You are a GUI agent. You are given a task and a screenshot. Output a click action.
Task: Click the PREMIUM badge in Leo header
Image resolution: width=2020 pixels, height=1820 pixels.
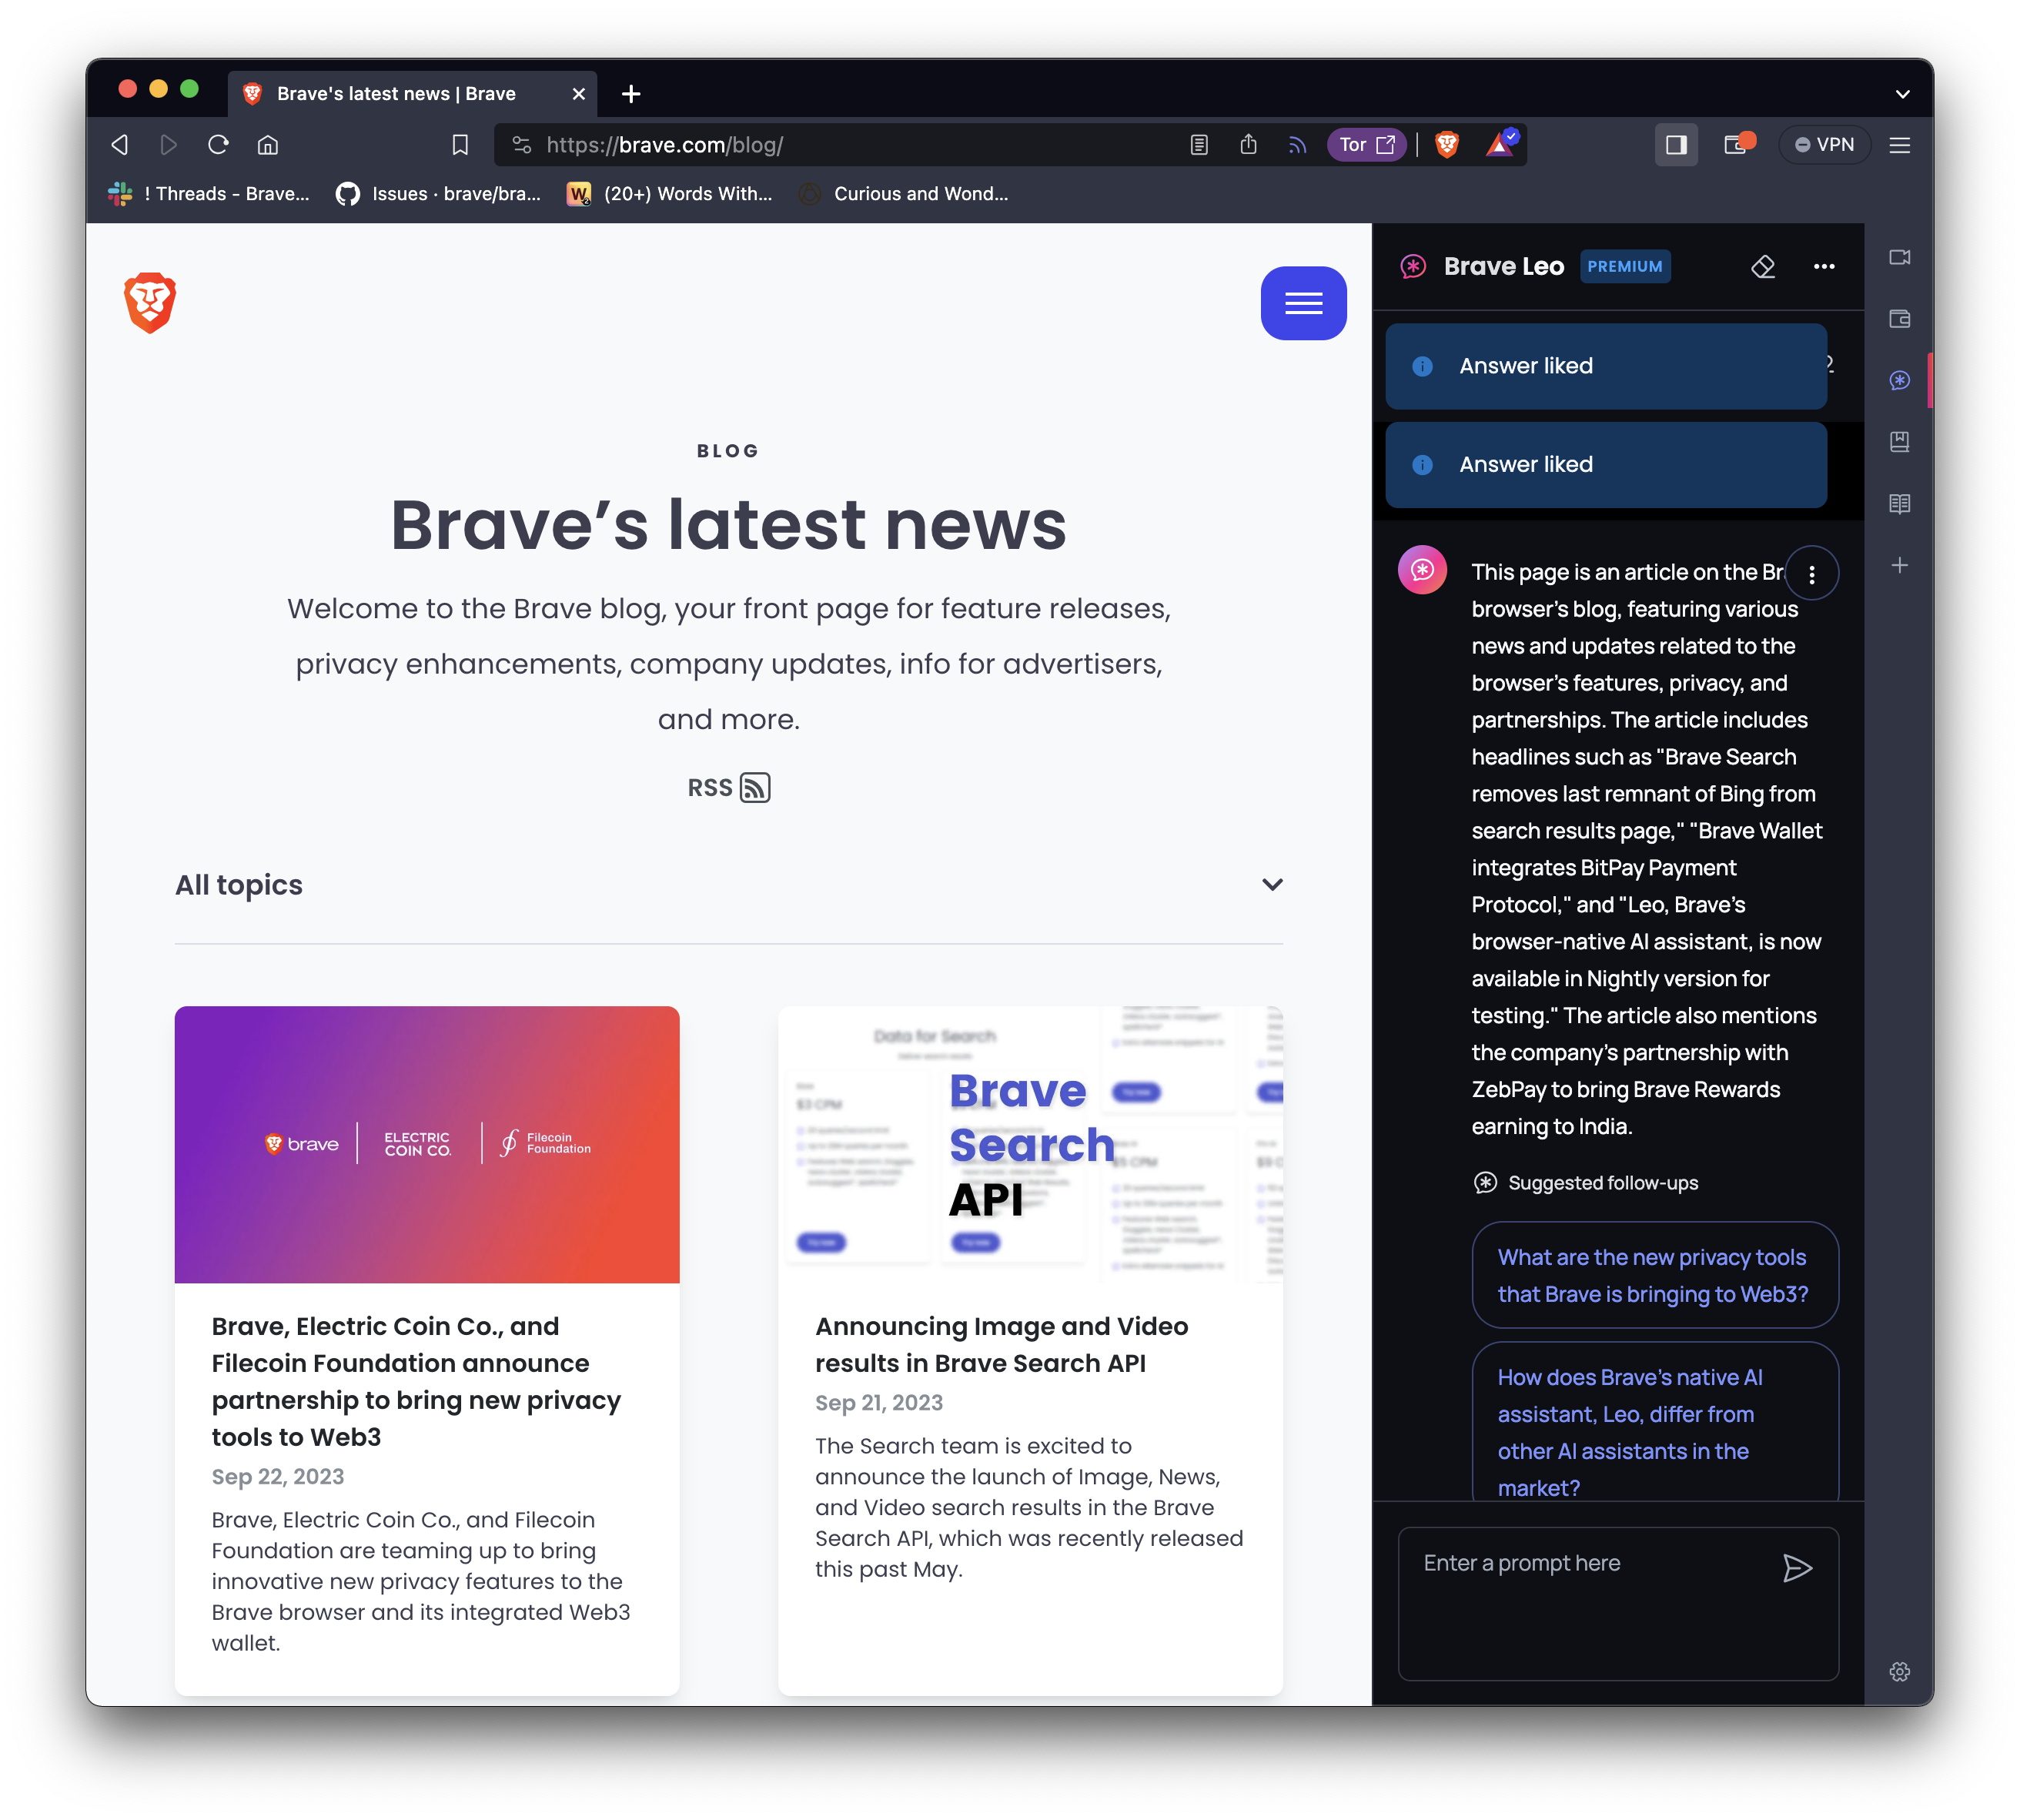click(1624, 266)
